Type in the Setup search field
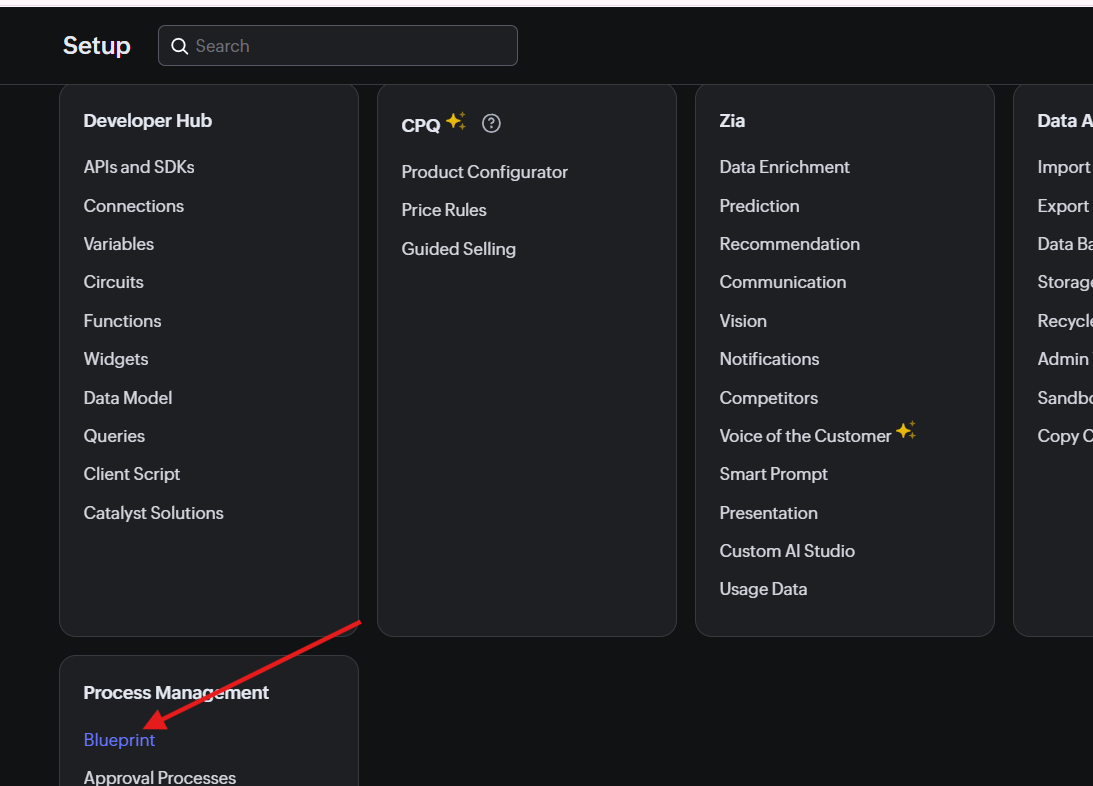 [x=350, y=46]
